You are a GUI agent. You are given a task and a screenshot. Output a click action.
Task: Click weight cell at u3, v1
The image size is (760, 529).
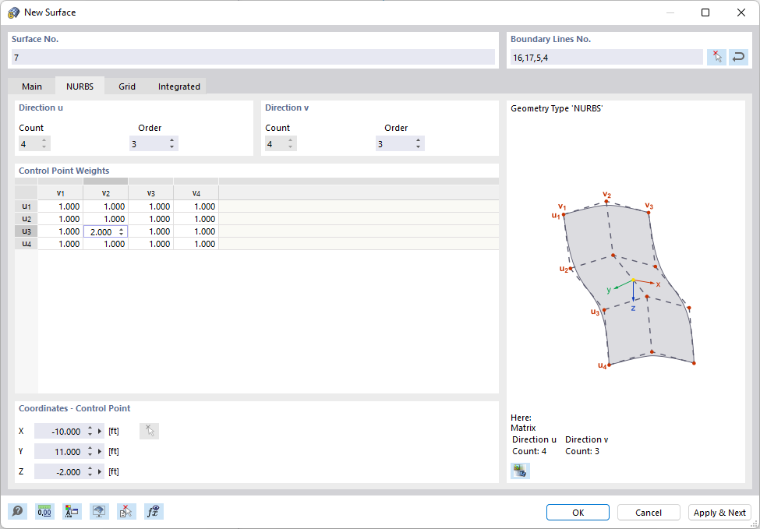[x=61, y=231]
